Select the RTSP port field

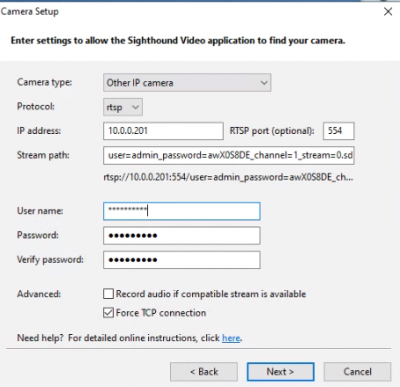[x=338, y=131]
